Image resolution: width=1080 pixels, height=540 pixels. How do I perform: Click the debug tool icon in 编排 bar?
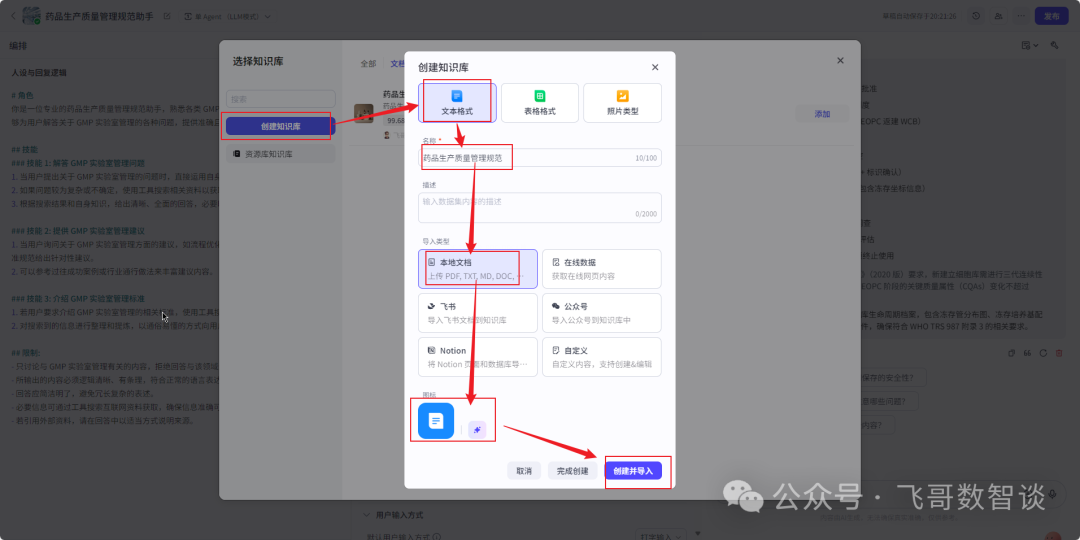(x=1054, y=45)
